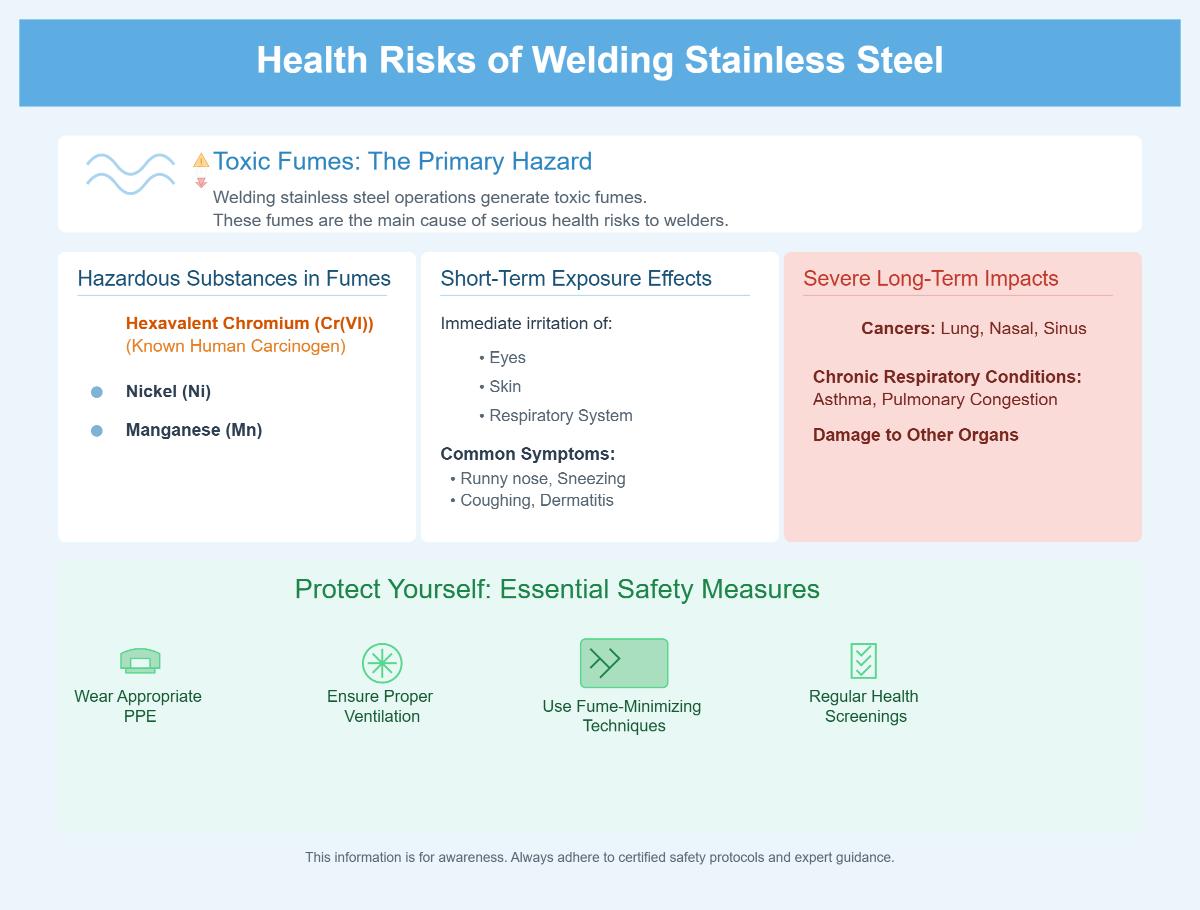Click the Hazardous Substances in Fumes heading
Image resolution: width=1200 pixels, height=910 pixels.
pos(234,279)
